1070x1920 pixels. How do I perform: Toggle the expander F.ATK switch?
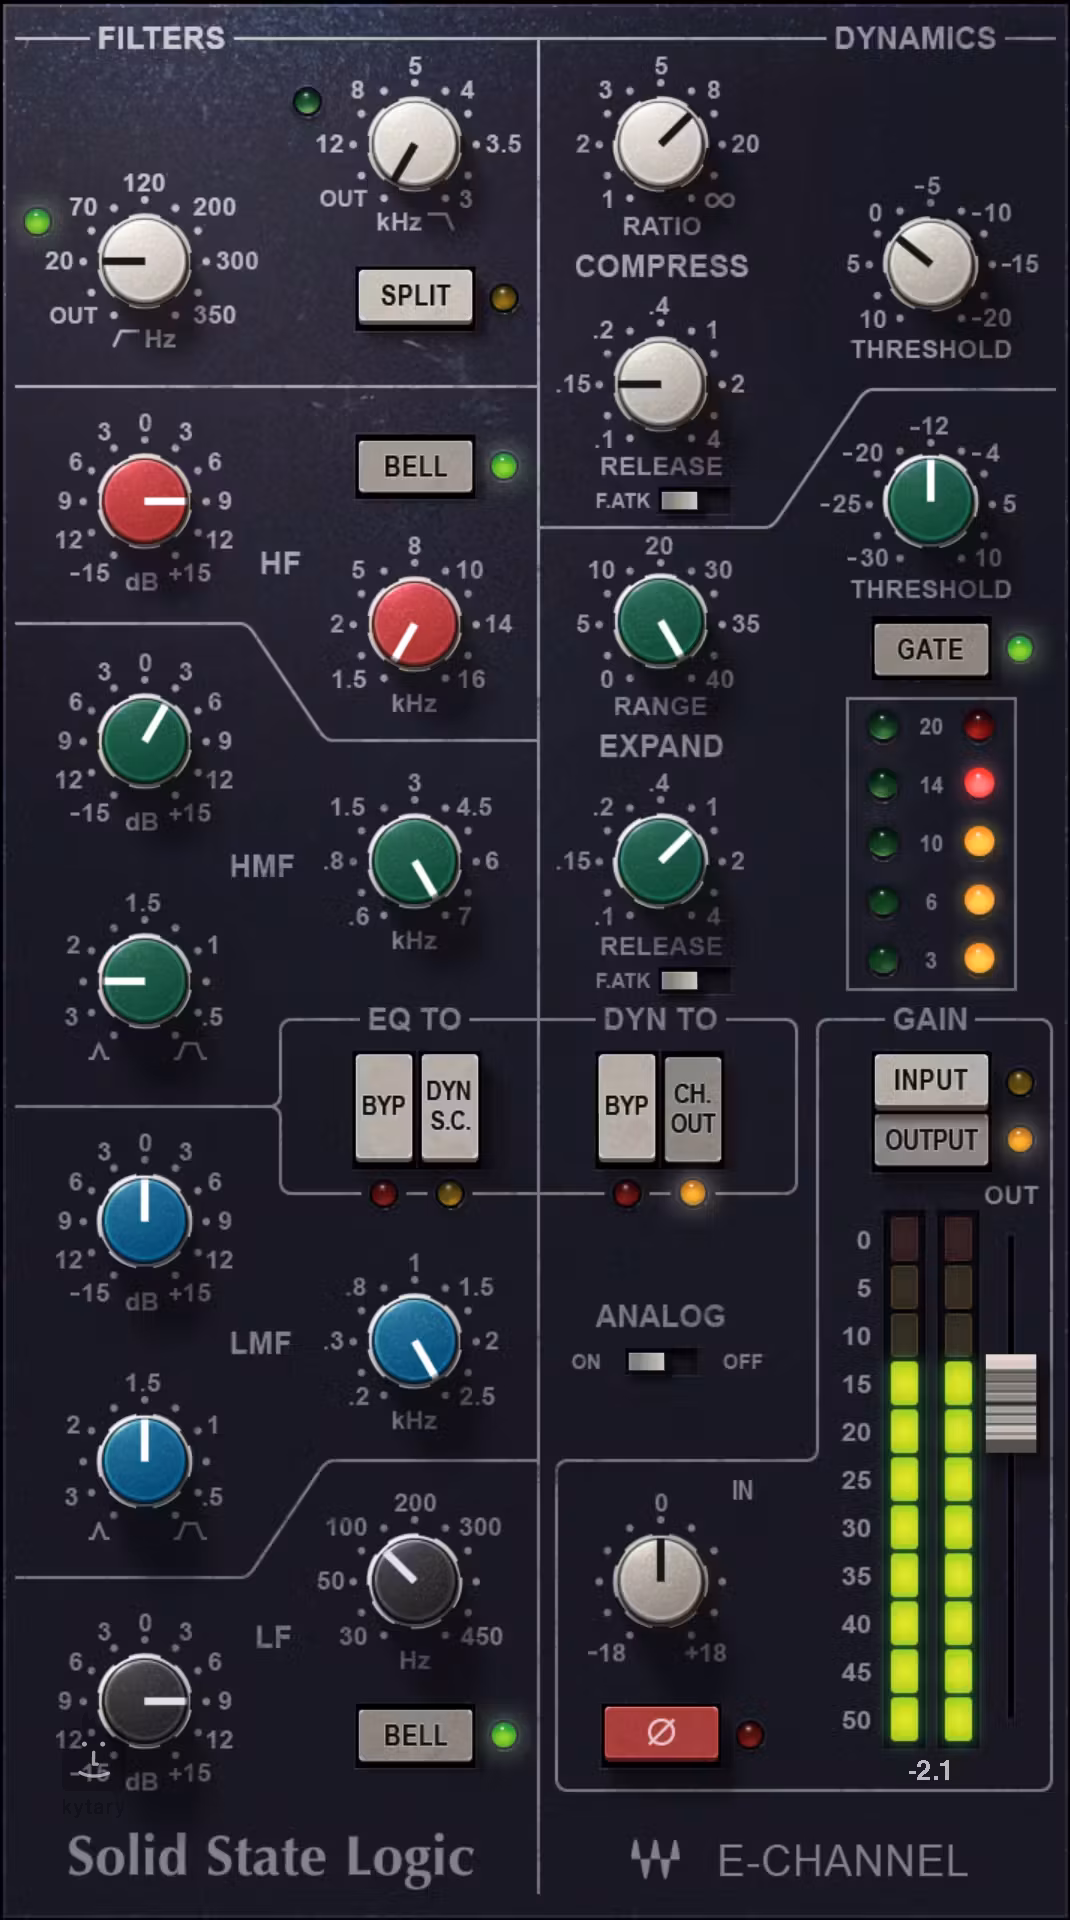(x=693, y=980)
